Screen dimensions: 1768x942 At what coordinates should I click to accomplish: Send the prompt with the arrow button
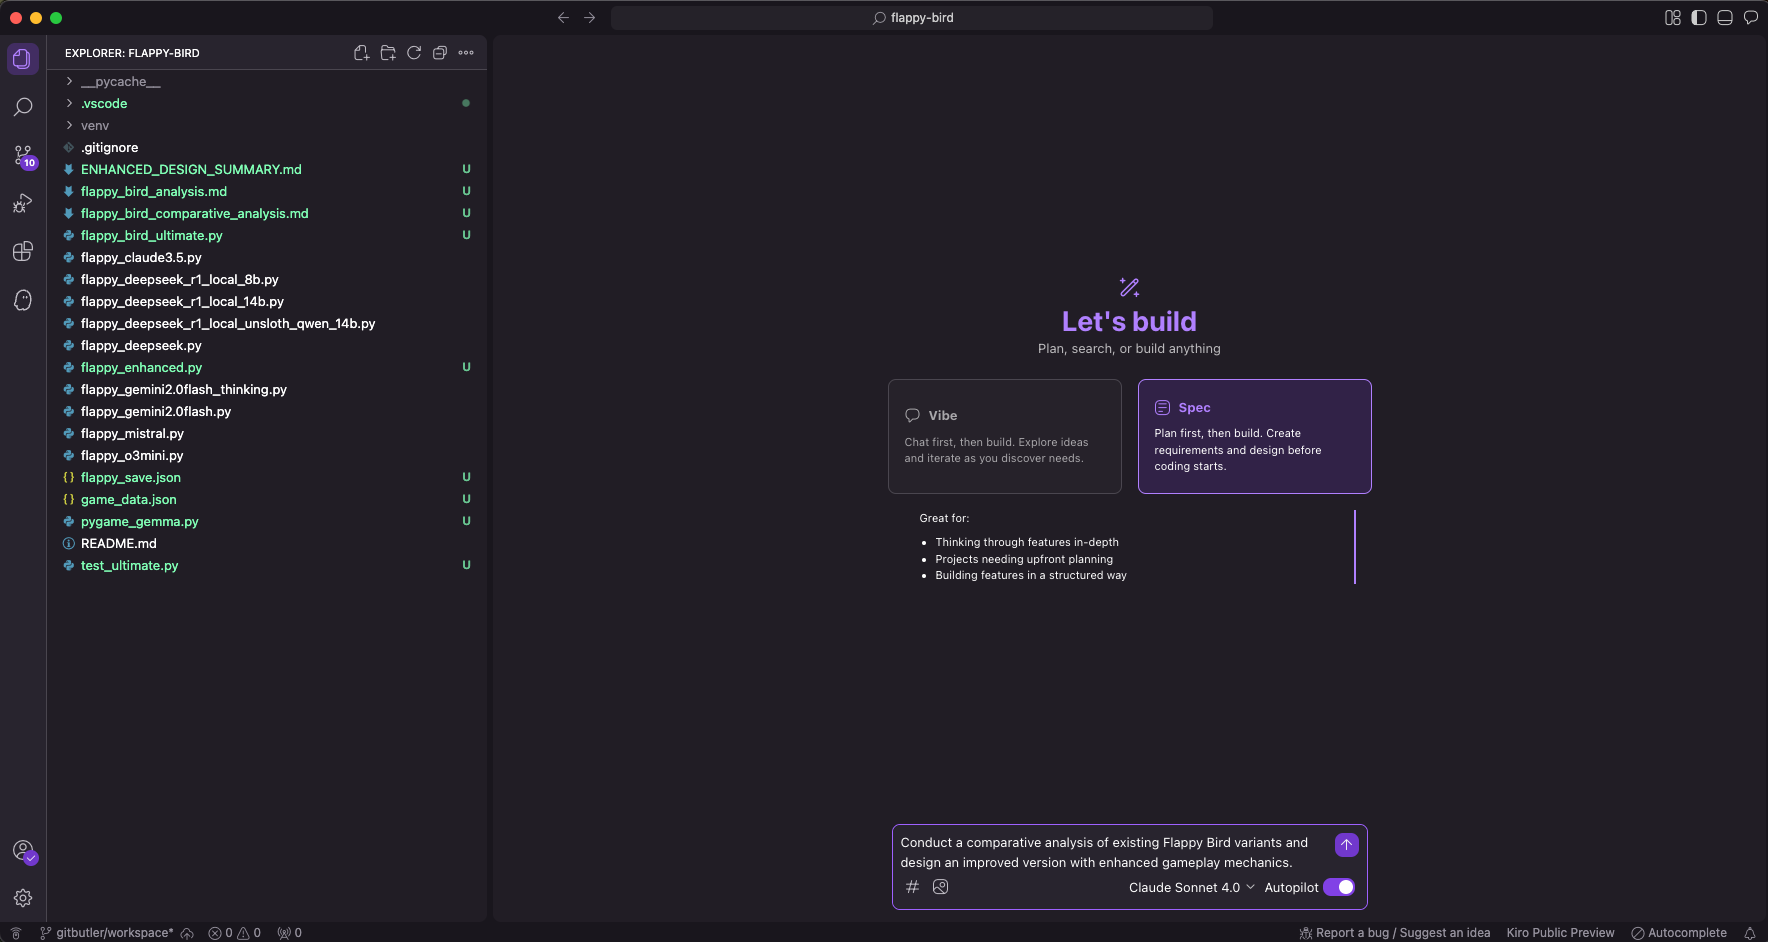(x=1347, y=845)
